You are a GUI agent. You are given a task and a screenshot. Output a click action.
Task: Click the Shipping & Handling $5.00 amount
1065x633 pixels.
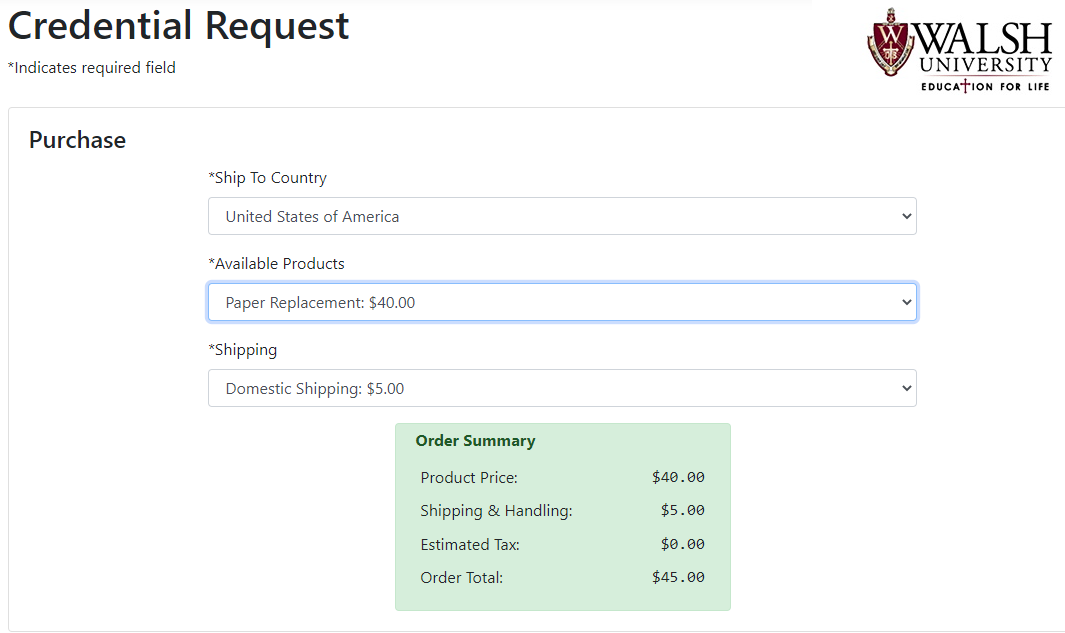click(x=682, y=510)
